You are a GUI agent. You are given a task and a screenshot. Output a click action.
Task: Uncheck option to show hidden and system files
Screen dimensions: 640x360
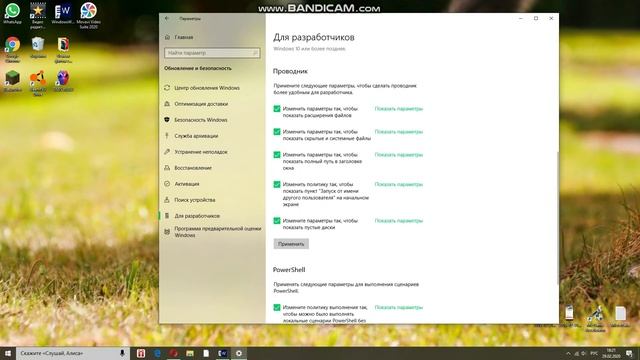(277, 131)
